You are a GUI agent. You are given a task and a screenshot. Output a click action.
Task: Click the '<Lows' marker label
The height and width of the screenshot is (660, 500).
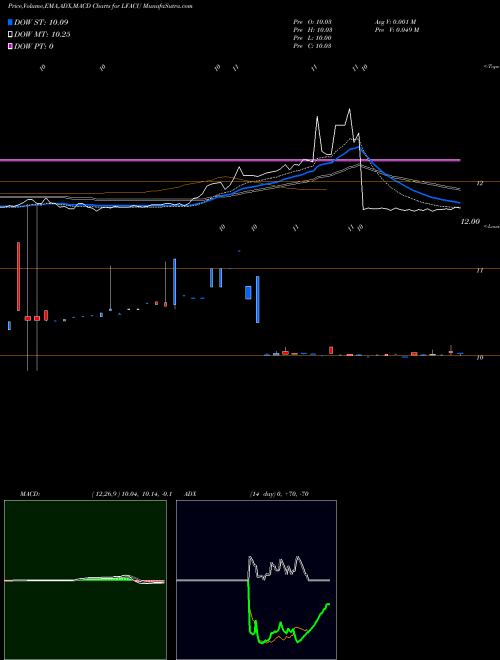492,226
